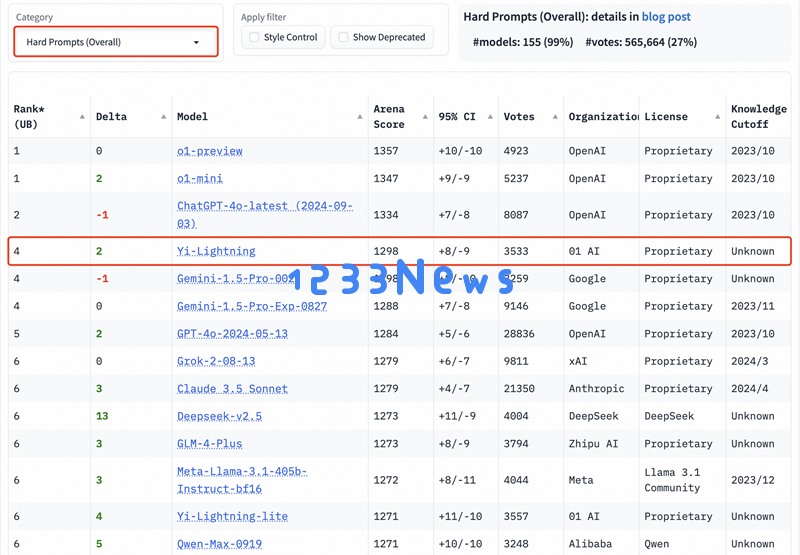Sort by the Votes column arrow

[x=555, y=117]
